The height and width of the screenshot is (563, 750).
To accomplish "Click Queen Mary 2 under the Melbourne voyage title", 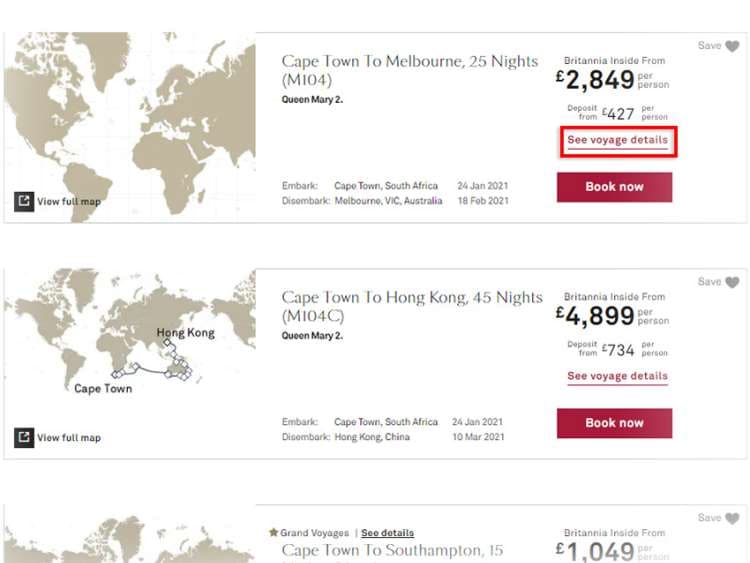I will [312, 100].
